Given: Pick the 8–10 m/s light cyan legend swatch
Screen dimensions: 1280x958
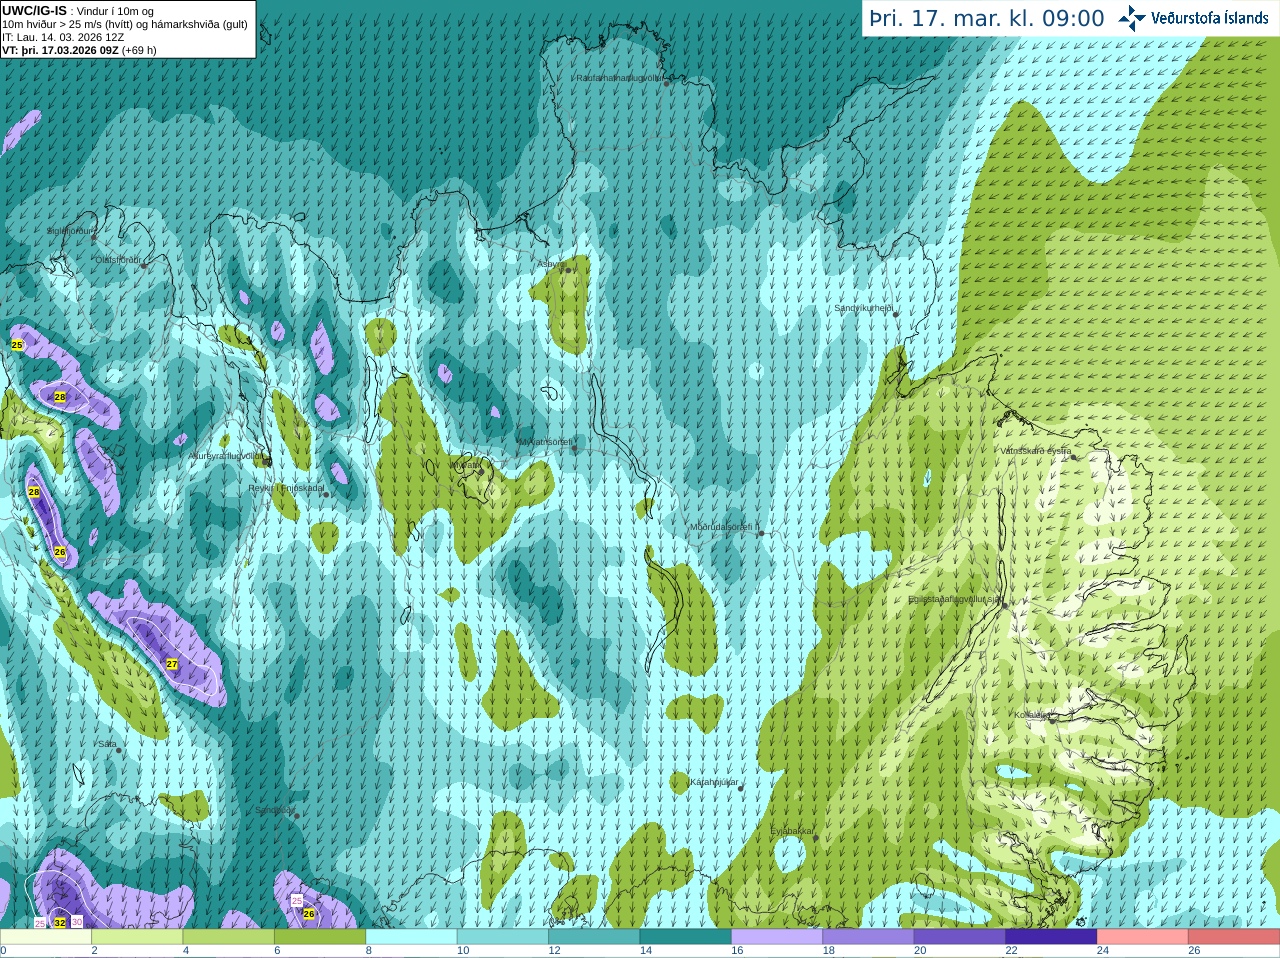Looking at the screenshot, I should click(411, 937).
